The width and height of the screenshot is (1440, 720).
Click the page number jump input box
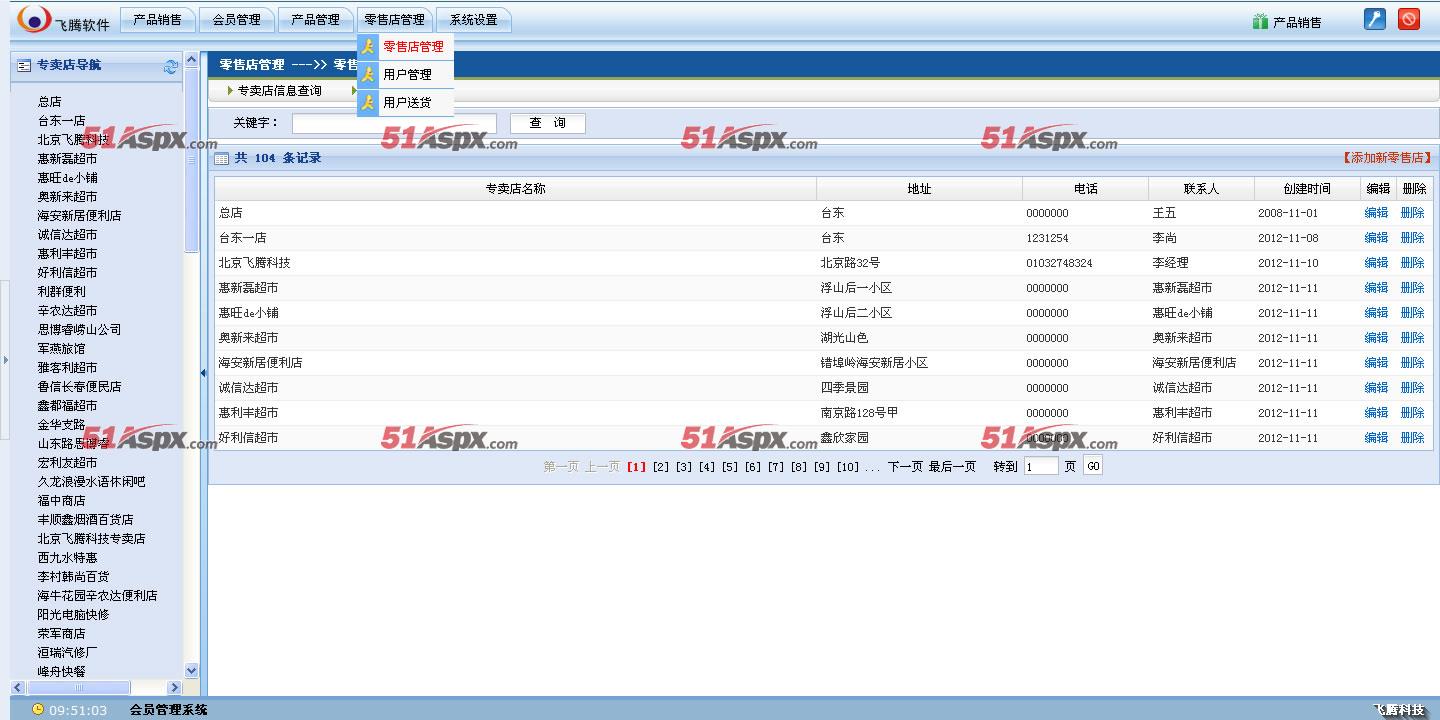(x=1041, y=466)
